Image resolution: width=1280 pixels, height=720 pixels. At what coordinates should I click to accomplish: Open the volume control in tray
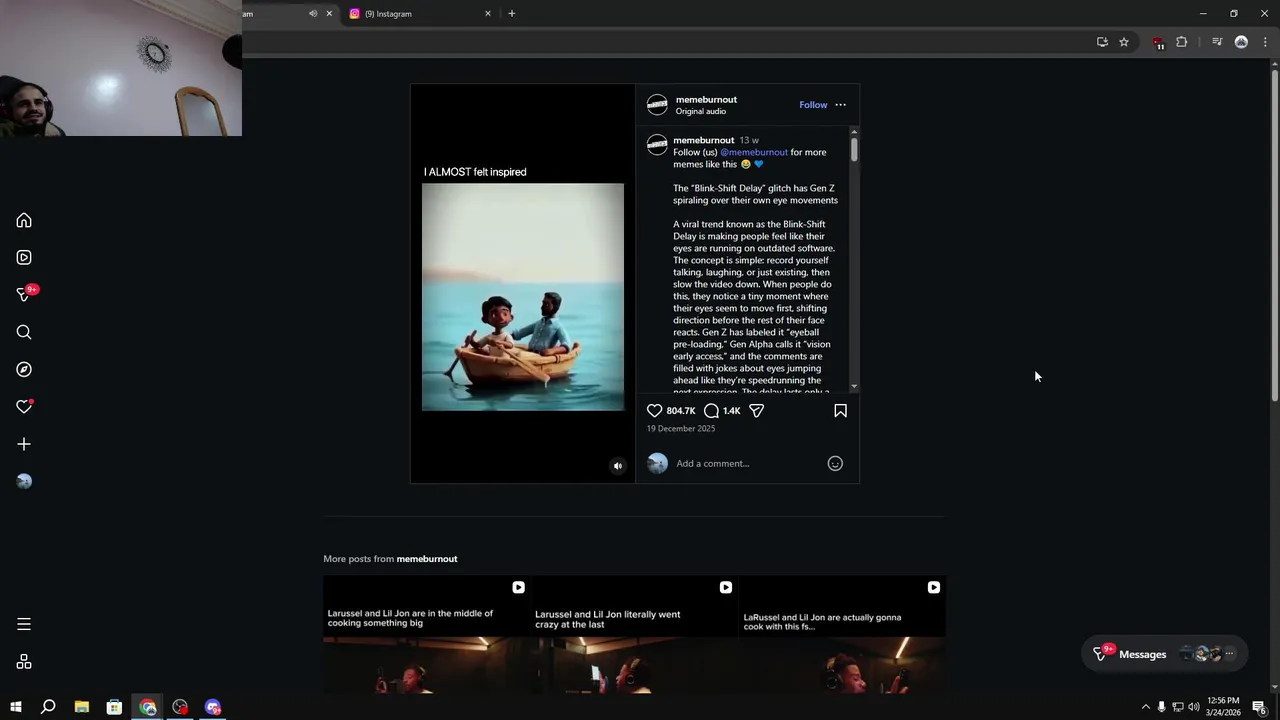pyautogui.click(x=1194, y=707)
